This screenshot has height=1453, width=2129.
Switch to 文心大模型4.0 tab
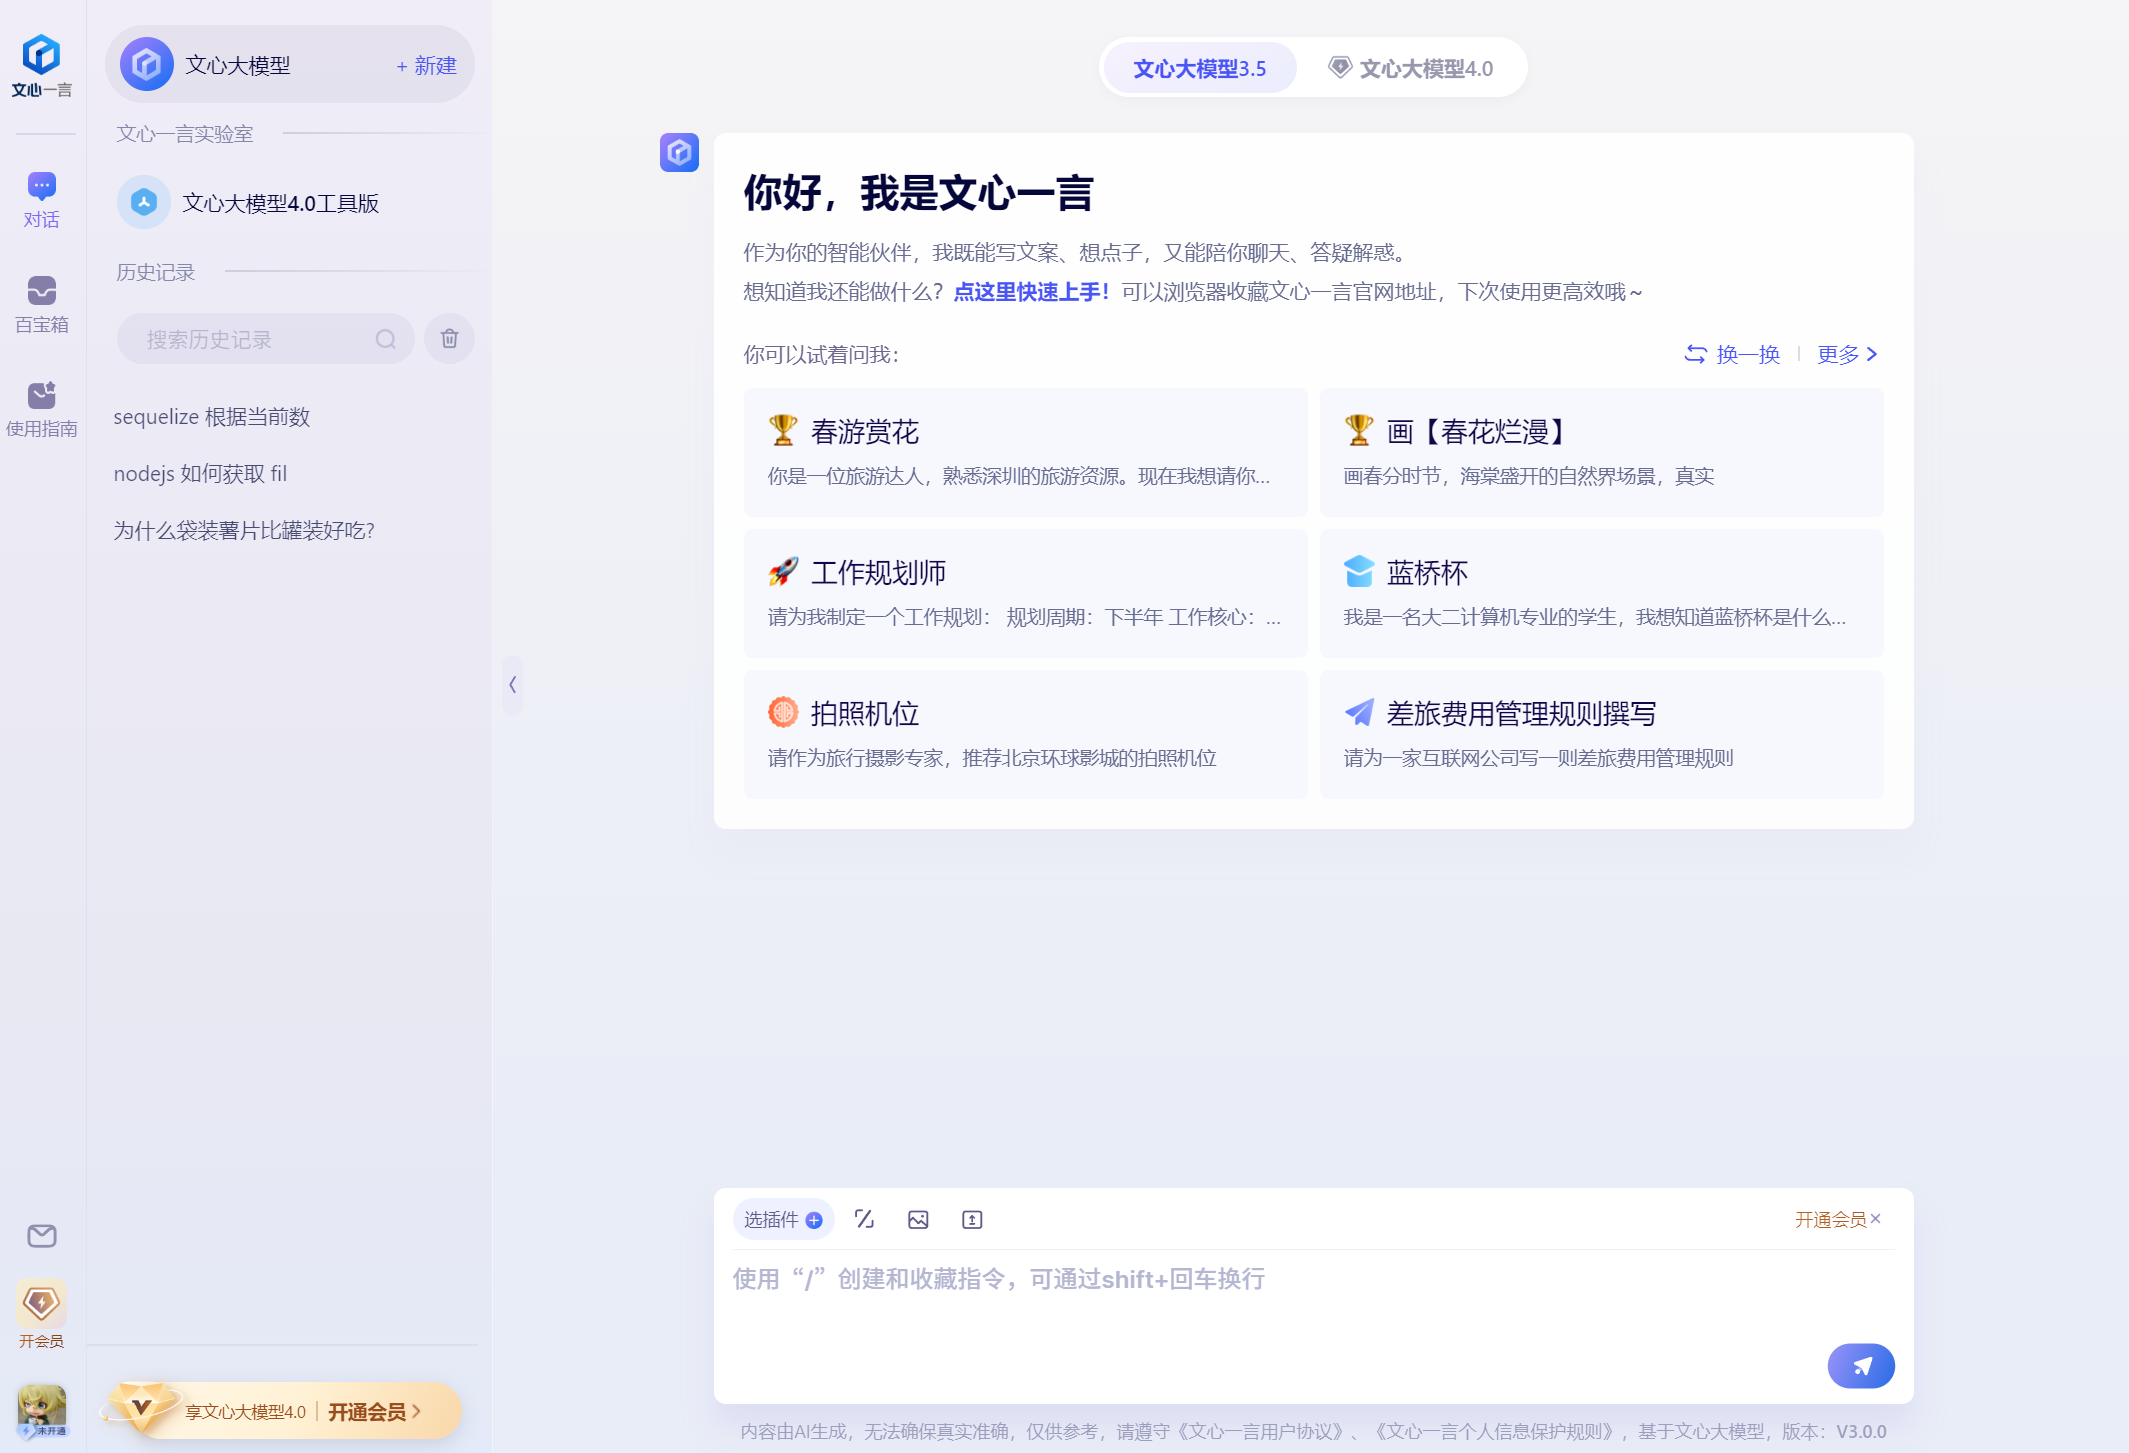click(1411, 68)
